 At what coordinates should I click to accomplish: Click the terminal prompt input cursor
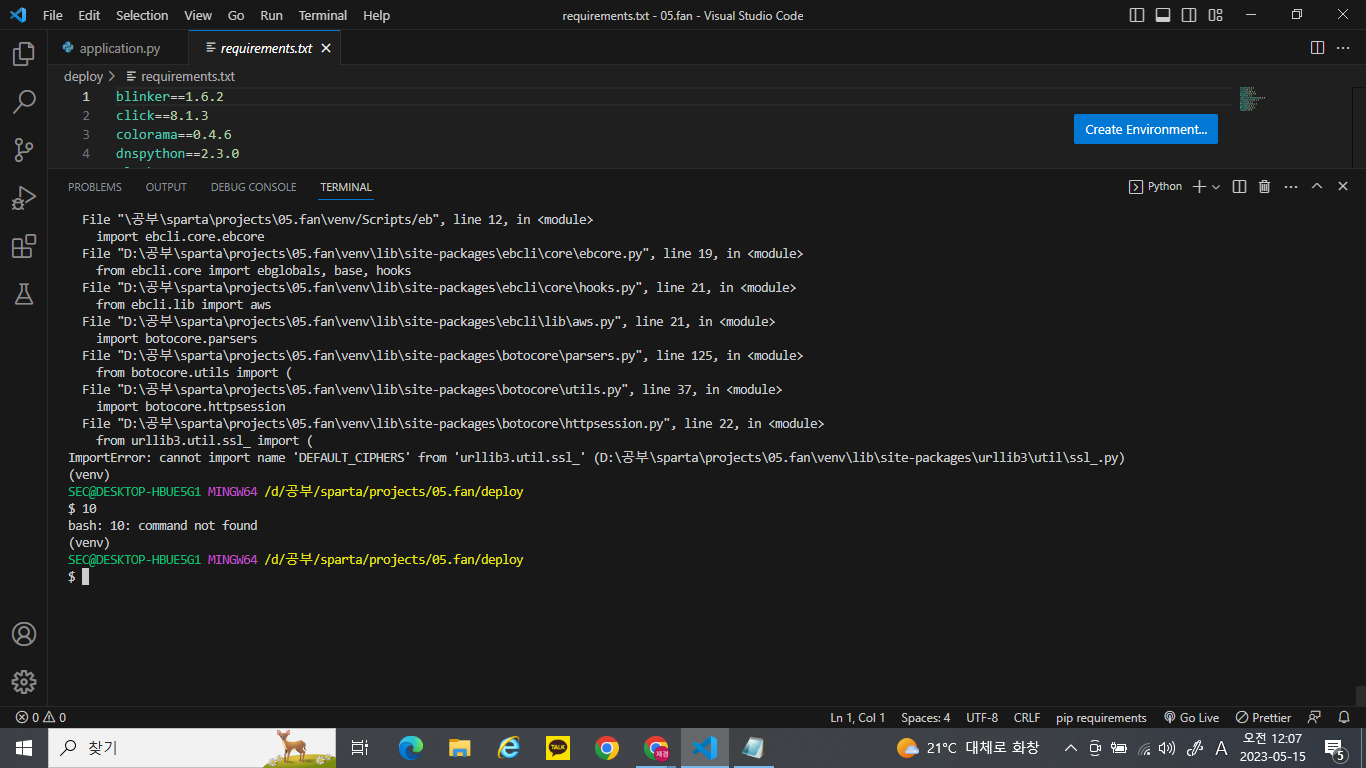coord(85,577)
